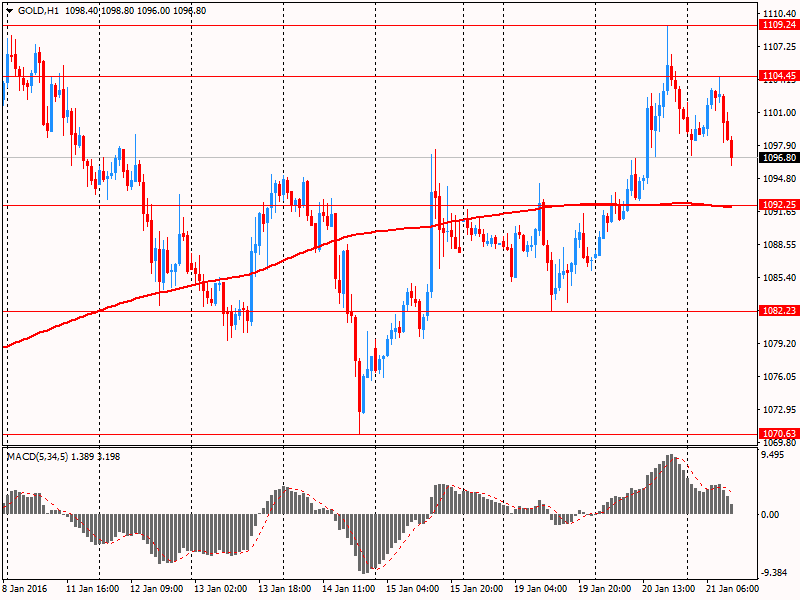Select the MACD(5,34,5) indicator label
This screenshot has height=600, width=800.
pos(37,457)
